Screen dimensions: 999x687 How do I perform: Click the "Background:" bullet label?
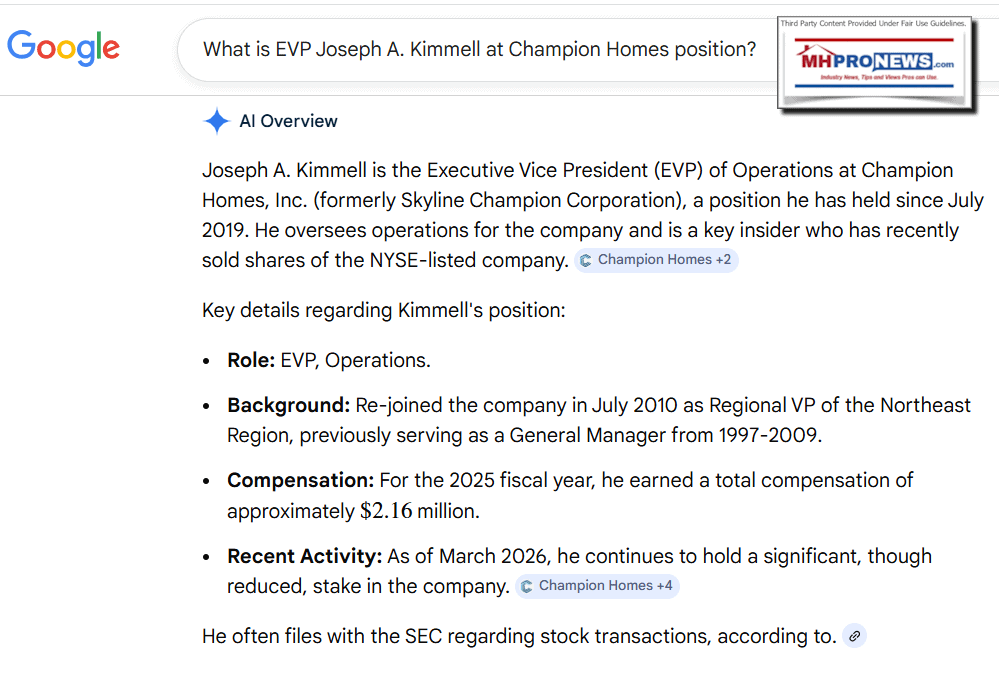(288, 406)
